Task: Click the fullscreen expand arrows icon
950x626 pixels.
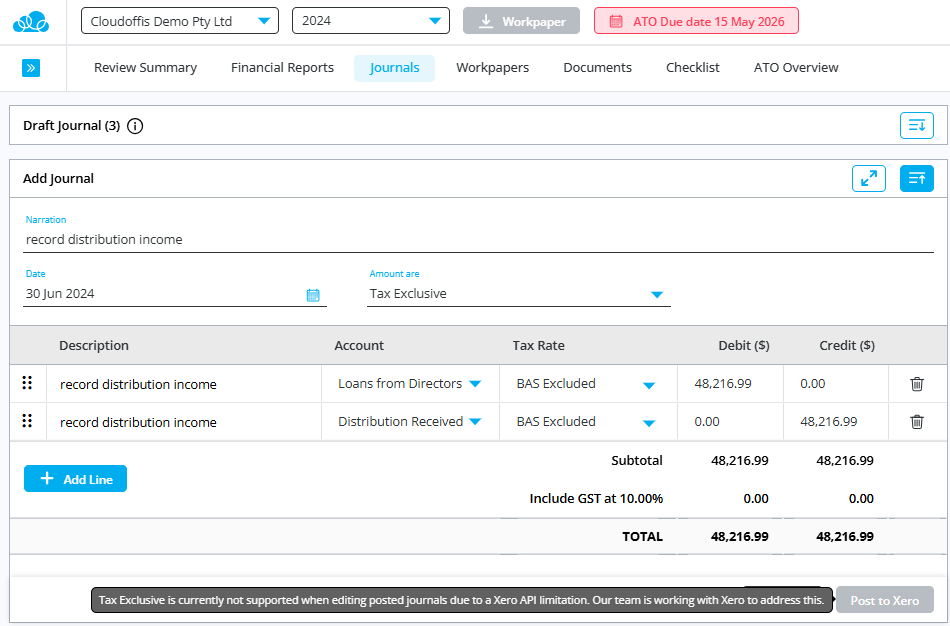Action: point(868,179)
